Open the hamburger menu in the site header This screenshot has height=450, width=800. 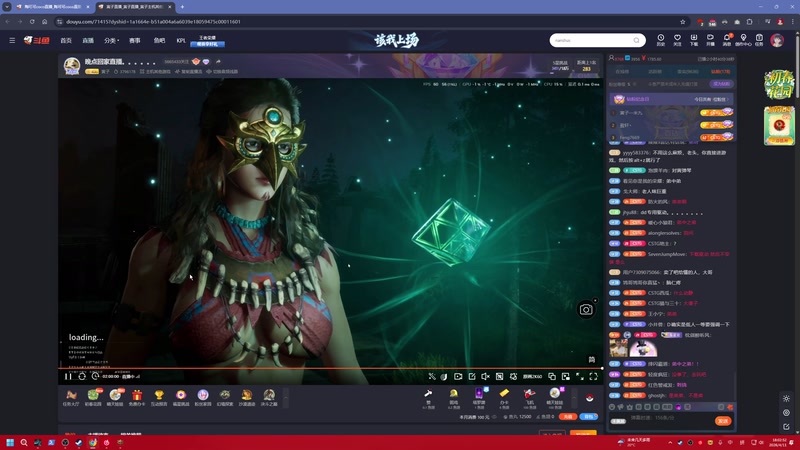click(x=12, y=40)
